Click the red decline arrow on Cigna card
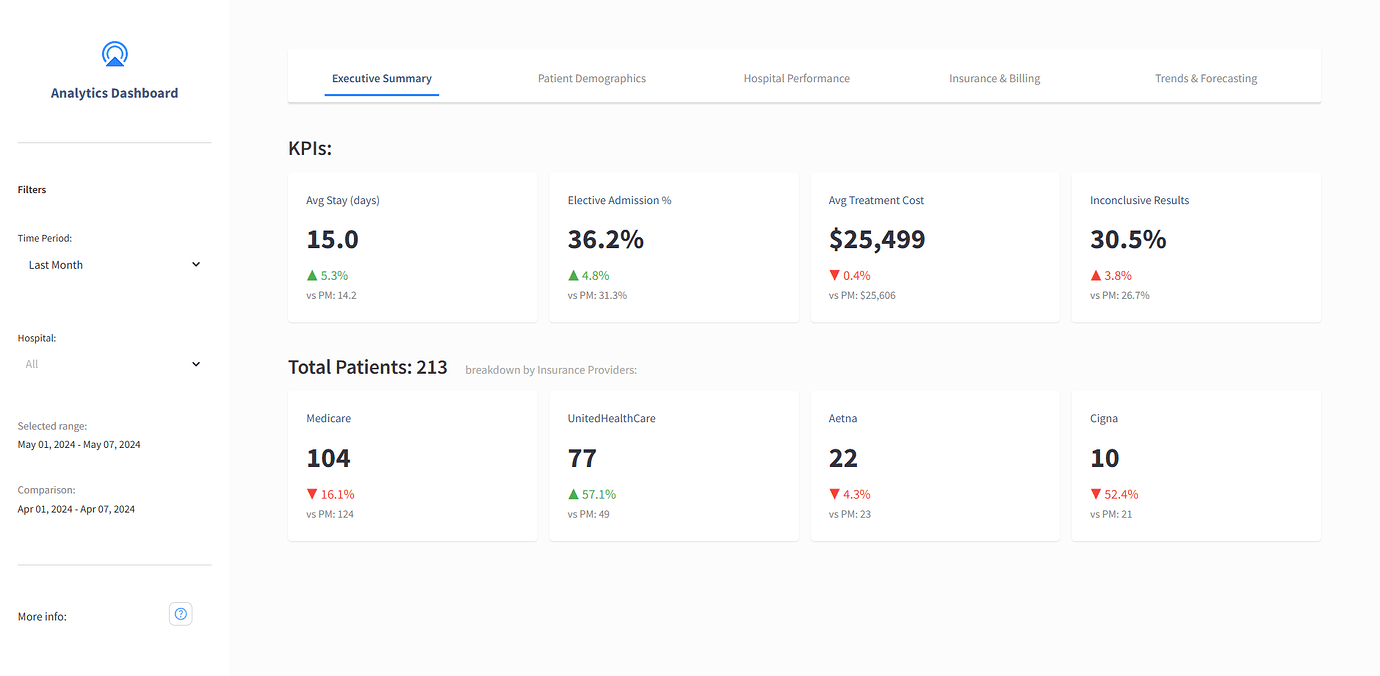Screen dimensions: 1380x676 pos(1097,493)
